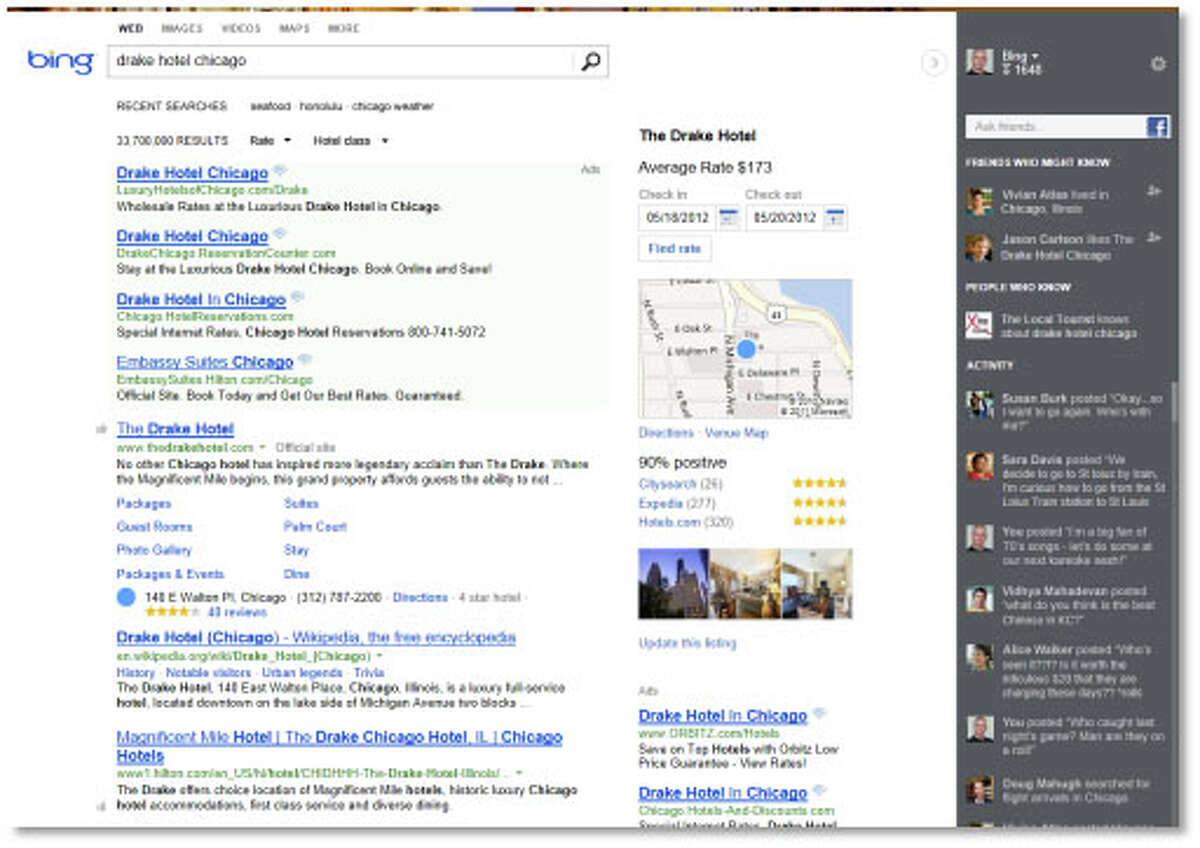Click the Bing logo
The width and height of the screenshot is (1200, 848).
click(58, 62)
